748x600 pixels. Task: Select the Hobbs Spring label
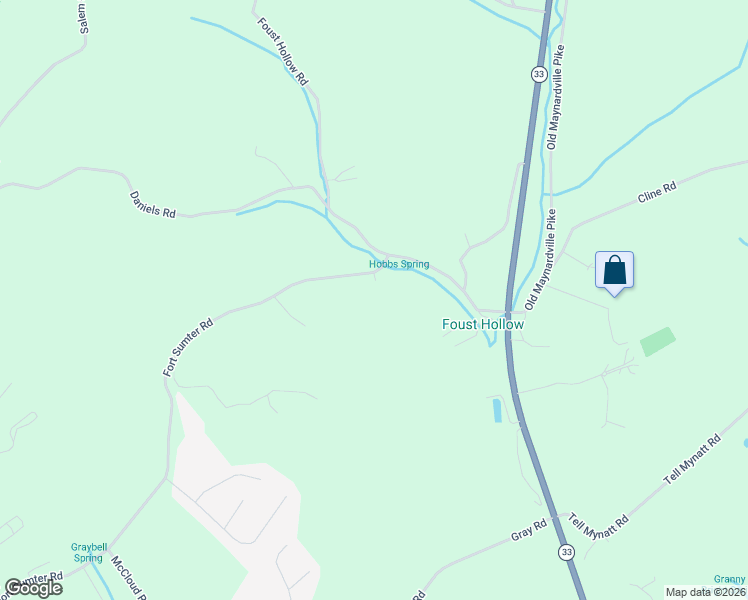point(399,264)
